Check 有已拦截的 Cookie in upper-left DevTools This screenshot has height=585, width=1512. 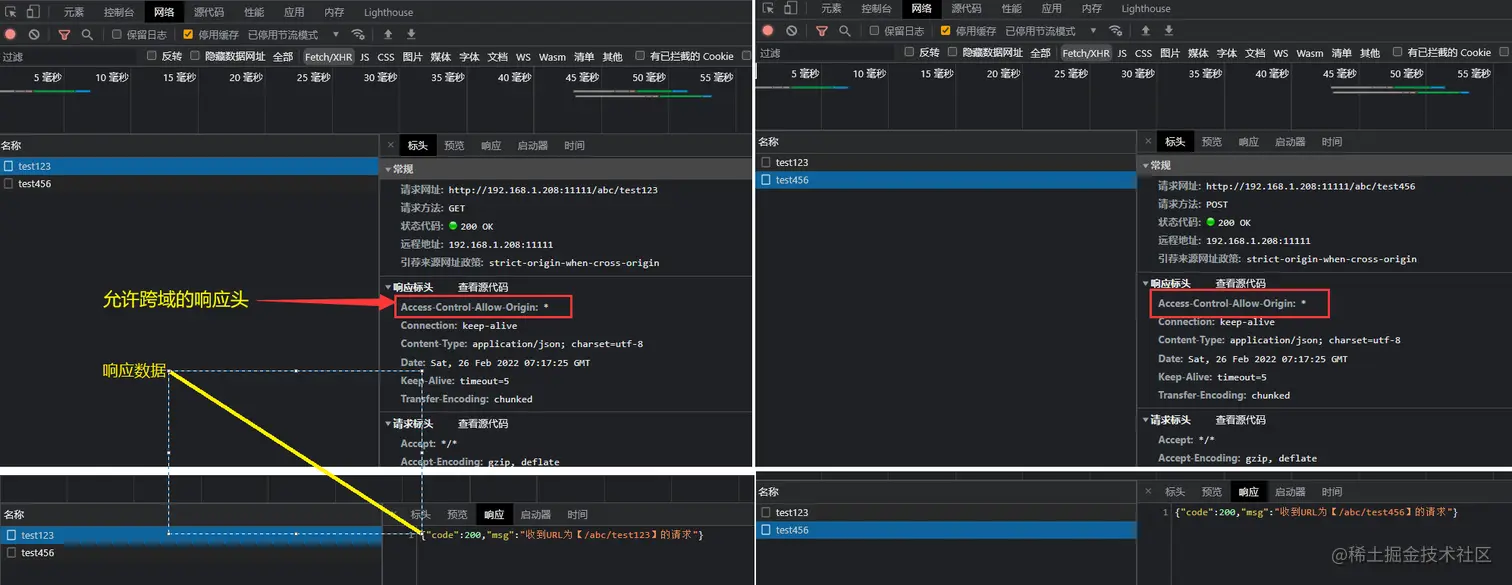coord(640,56)
